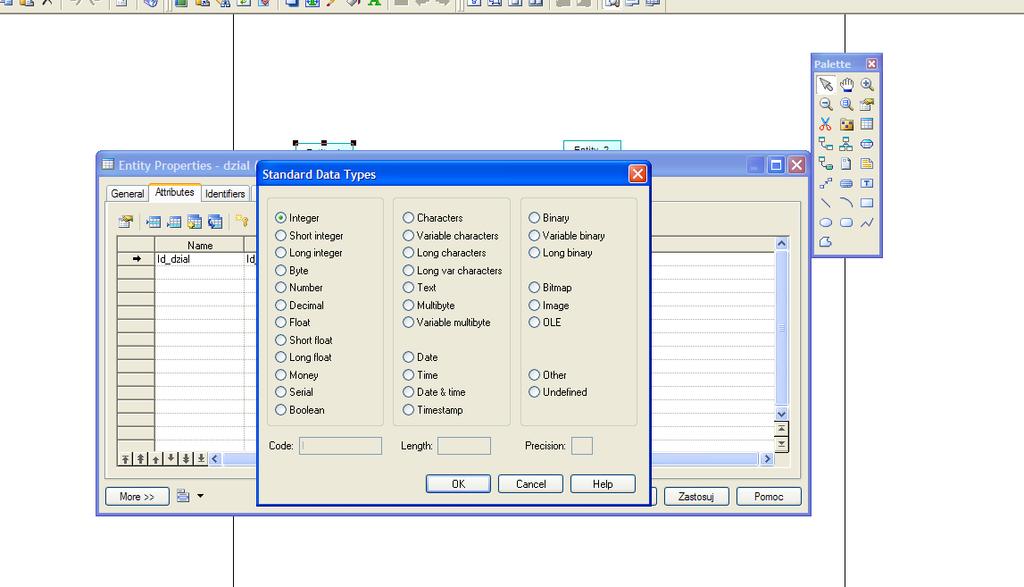
Task: Select the Integer radio button
Action: [x=281, y=217]
